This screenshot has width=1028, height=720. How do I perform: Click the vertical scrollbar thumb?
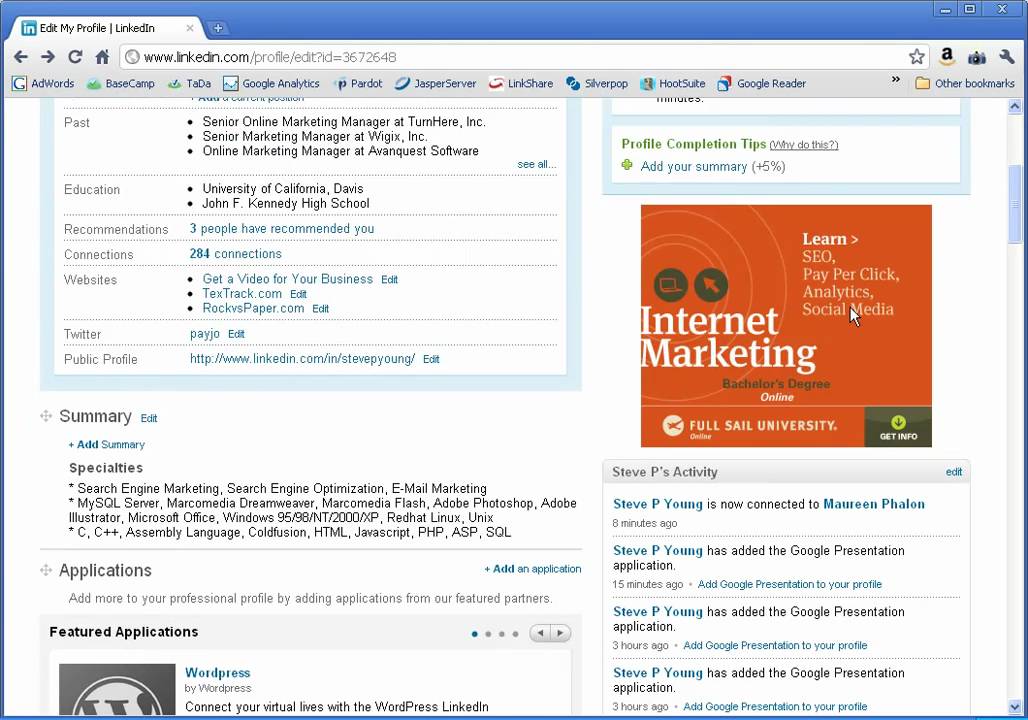point(1015,203)
